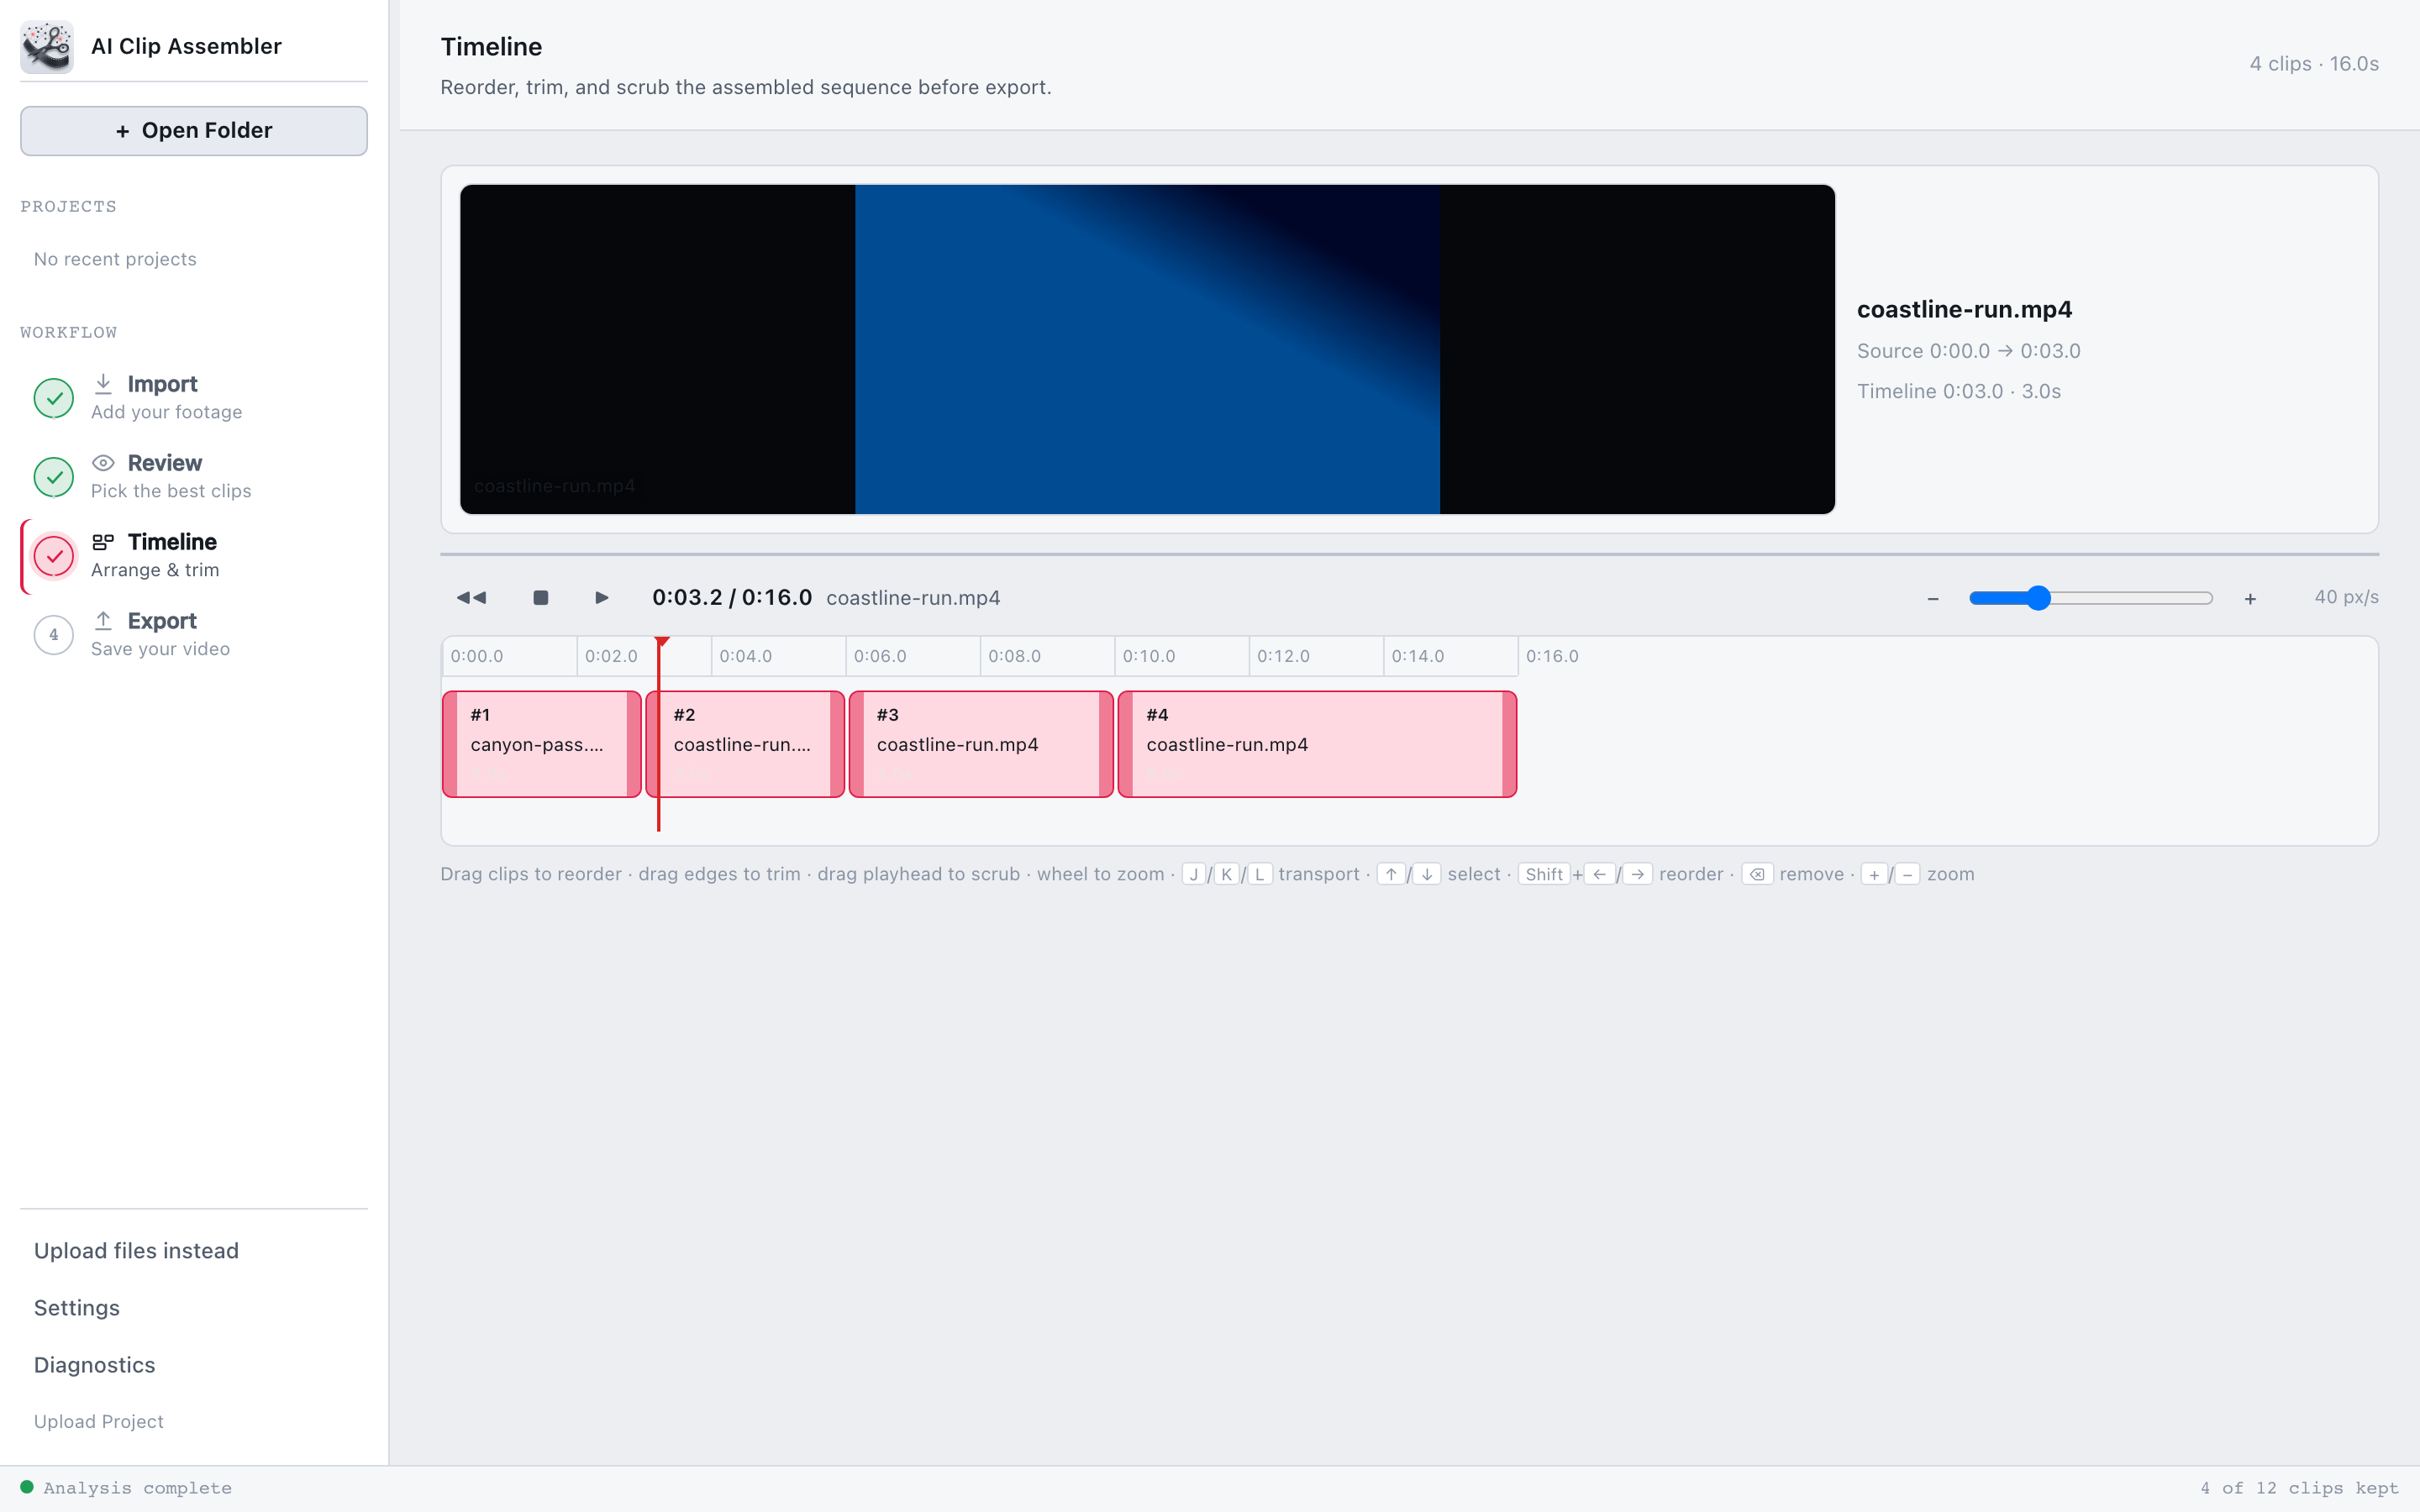Play the assembled sequence
Image resolution: width=2420 pixels, height=1512 pixels.
[601, 598]
